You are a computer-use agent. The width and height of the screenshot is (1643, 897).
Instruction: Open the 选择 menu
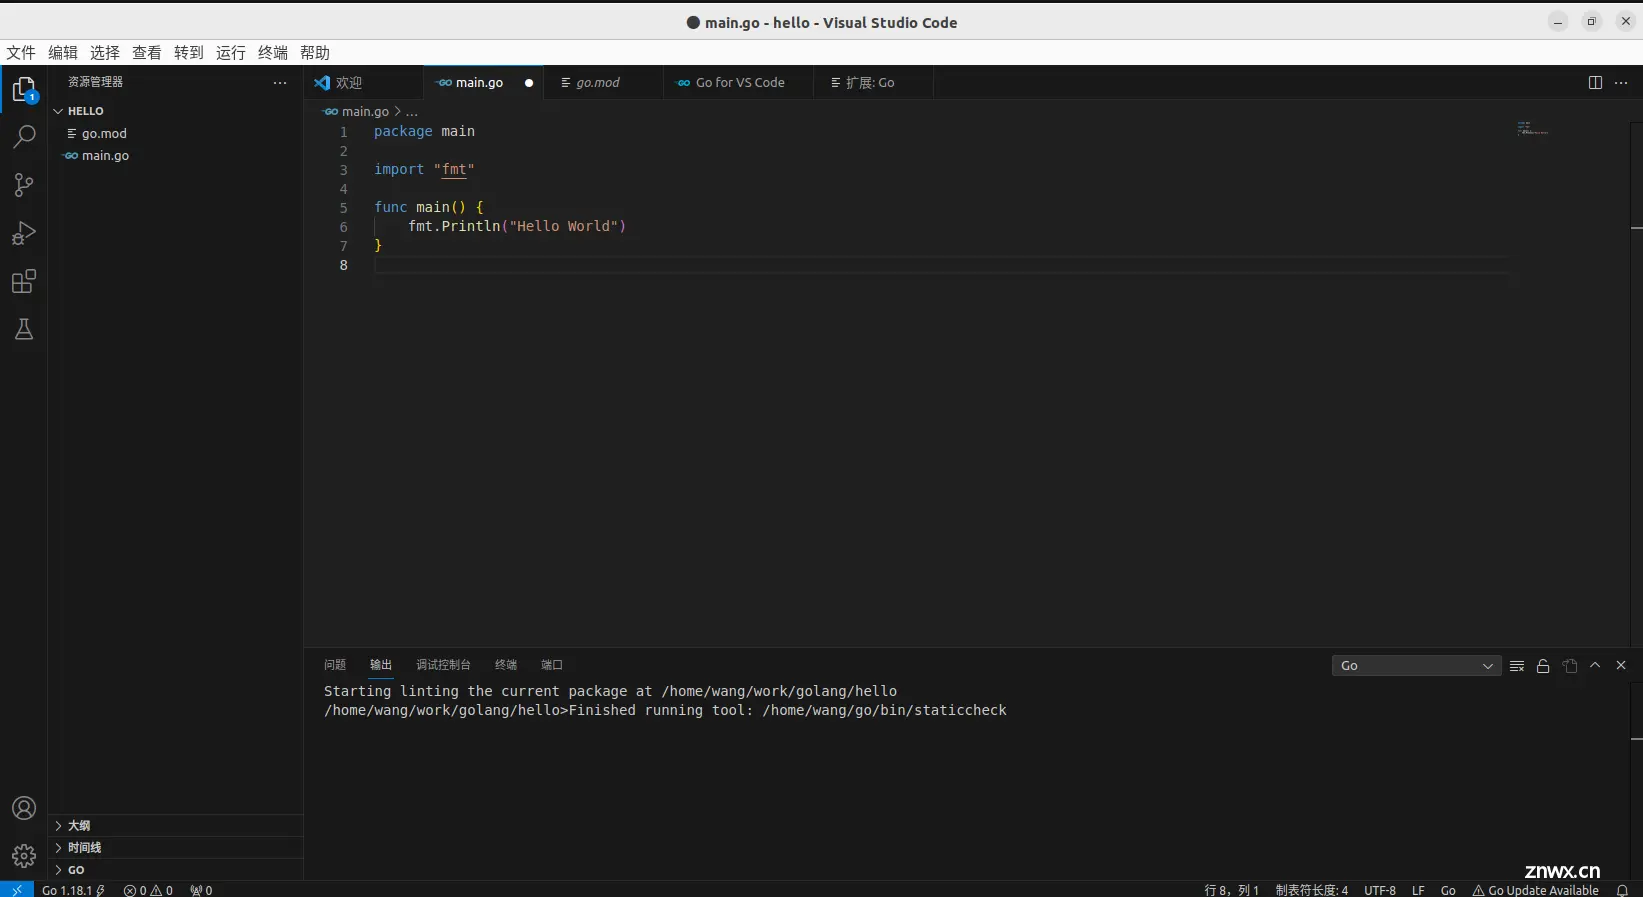pyautogui.click(x=105, y=53)
